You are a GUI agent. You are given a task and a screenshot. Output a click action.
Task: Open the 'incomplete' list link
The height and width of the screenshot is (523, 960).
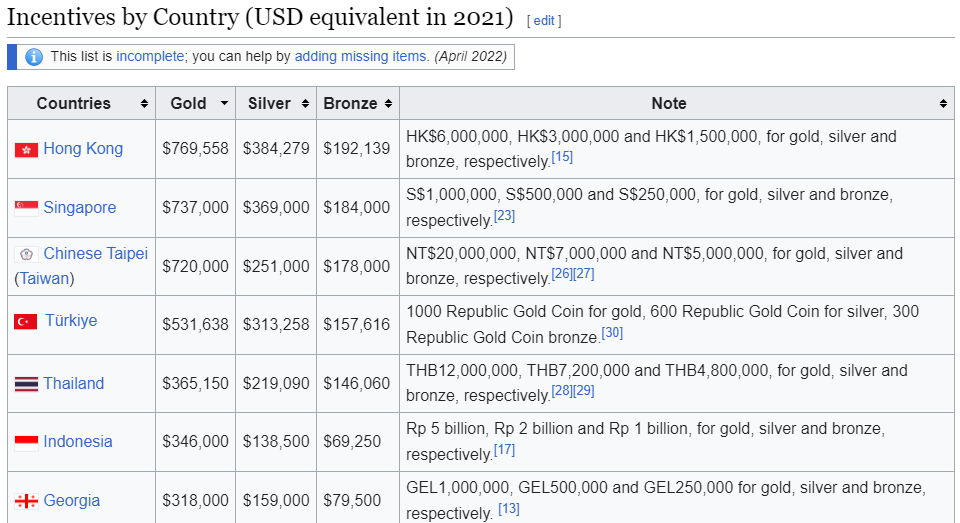(x=150, y=57)
